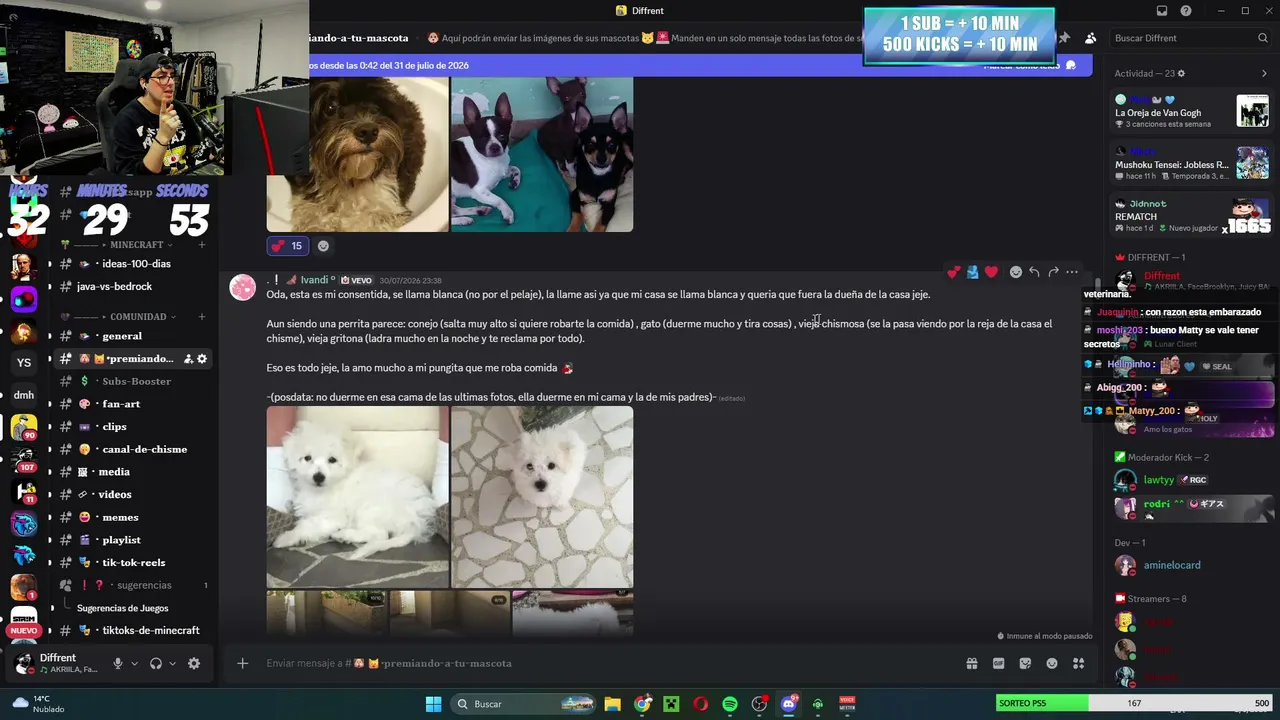Forward Ivandi's message with the forward arrow
Image resolution: width=1280 pixels, height=720 pixels.
(x=1053, y=272)
